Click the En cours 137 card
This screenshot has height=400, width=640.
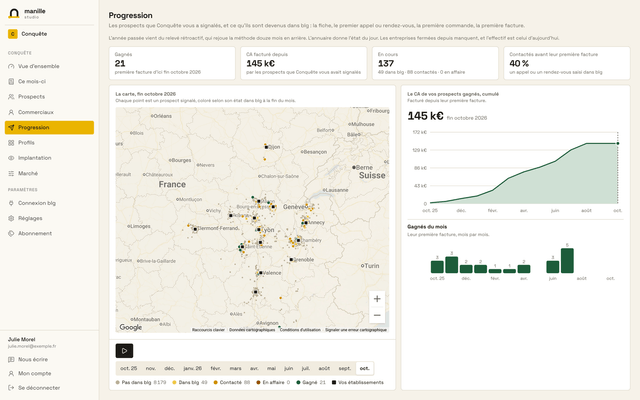click(x=435, y=63)
